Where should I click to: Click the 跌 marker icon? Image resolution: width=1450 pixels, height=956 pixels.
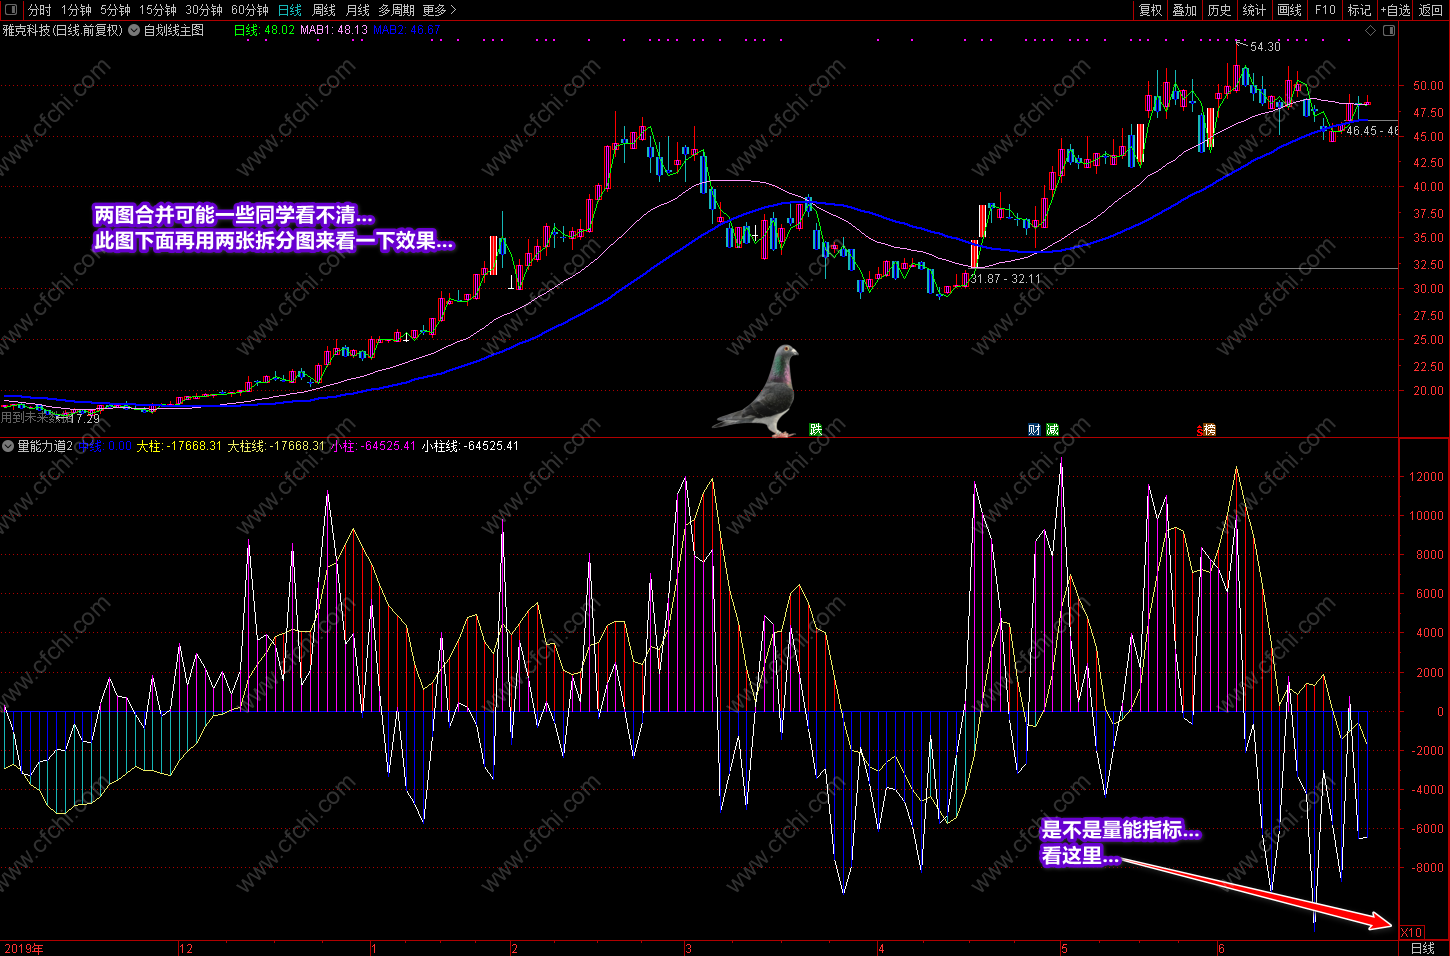(x=816, y=429)
